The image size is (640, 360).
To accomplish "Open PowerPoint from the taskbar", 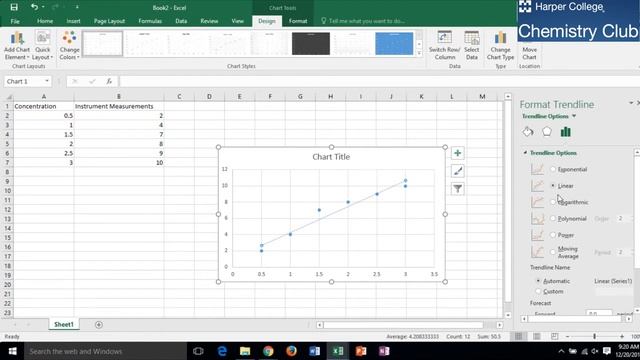I will (361, 351).
